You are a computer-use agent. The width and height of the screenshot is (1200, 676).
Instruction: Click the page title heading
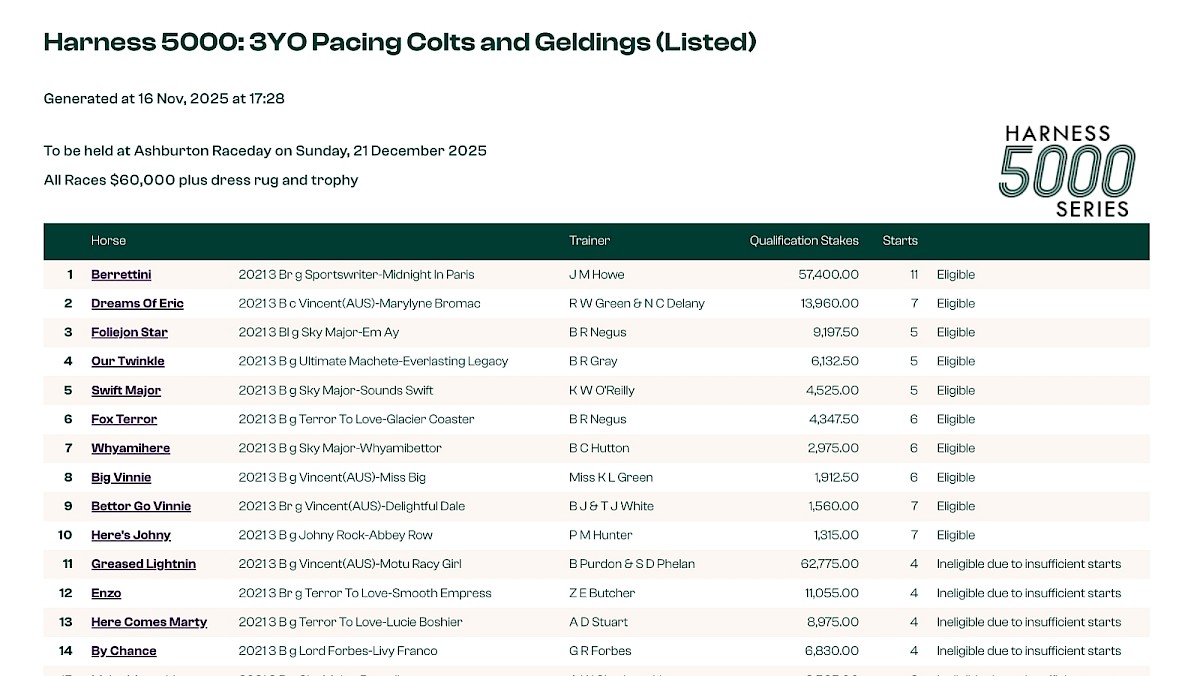pos(400,42)
